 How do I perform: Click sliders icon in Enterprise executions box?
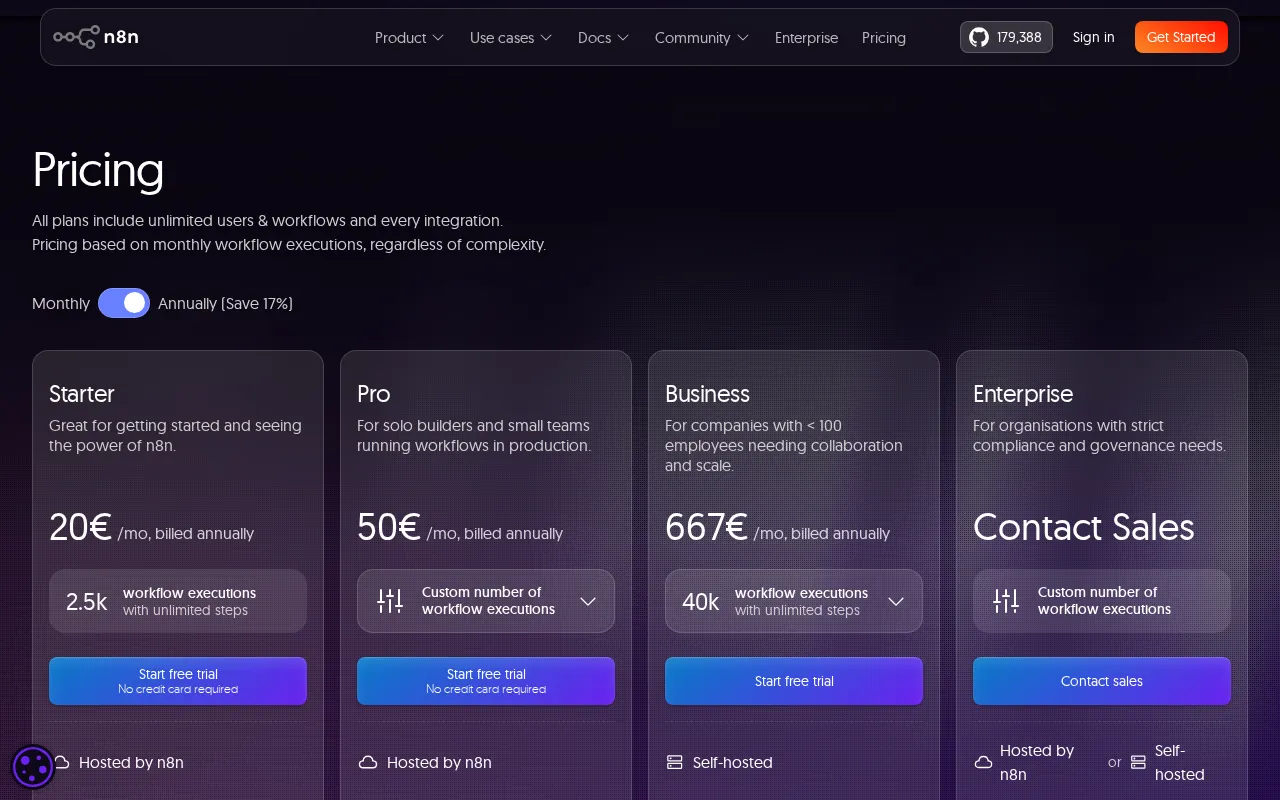click(x=1006, y=601)
